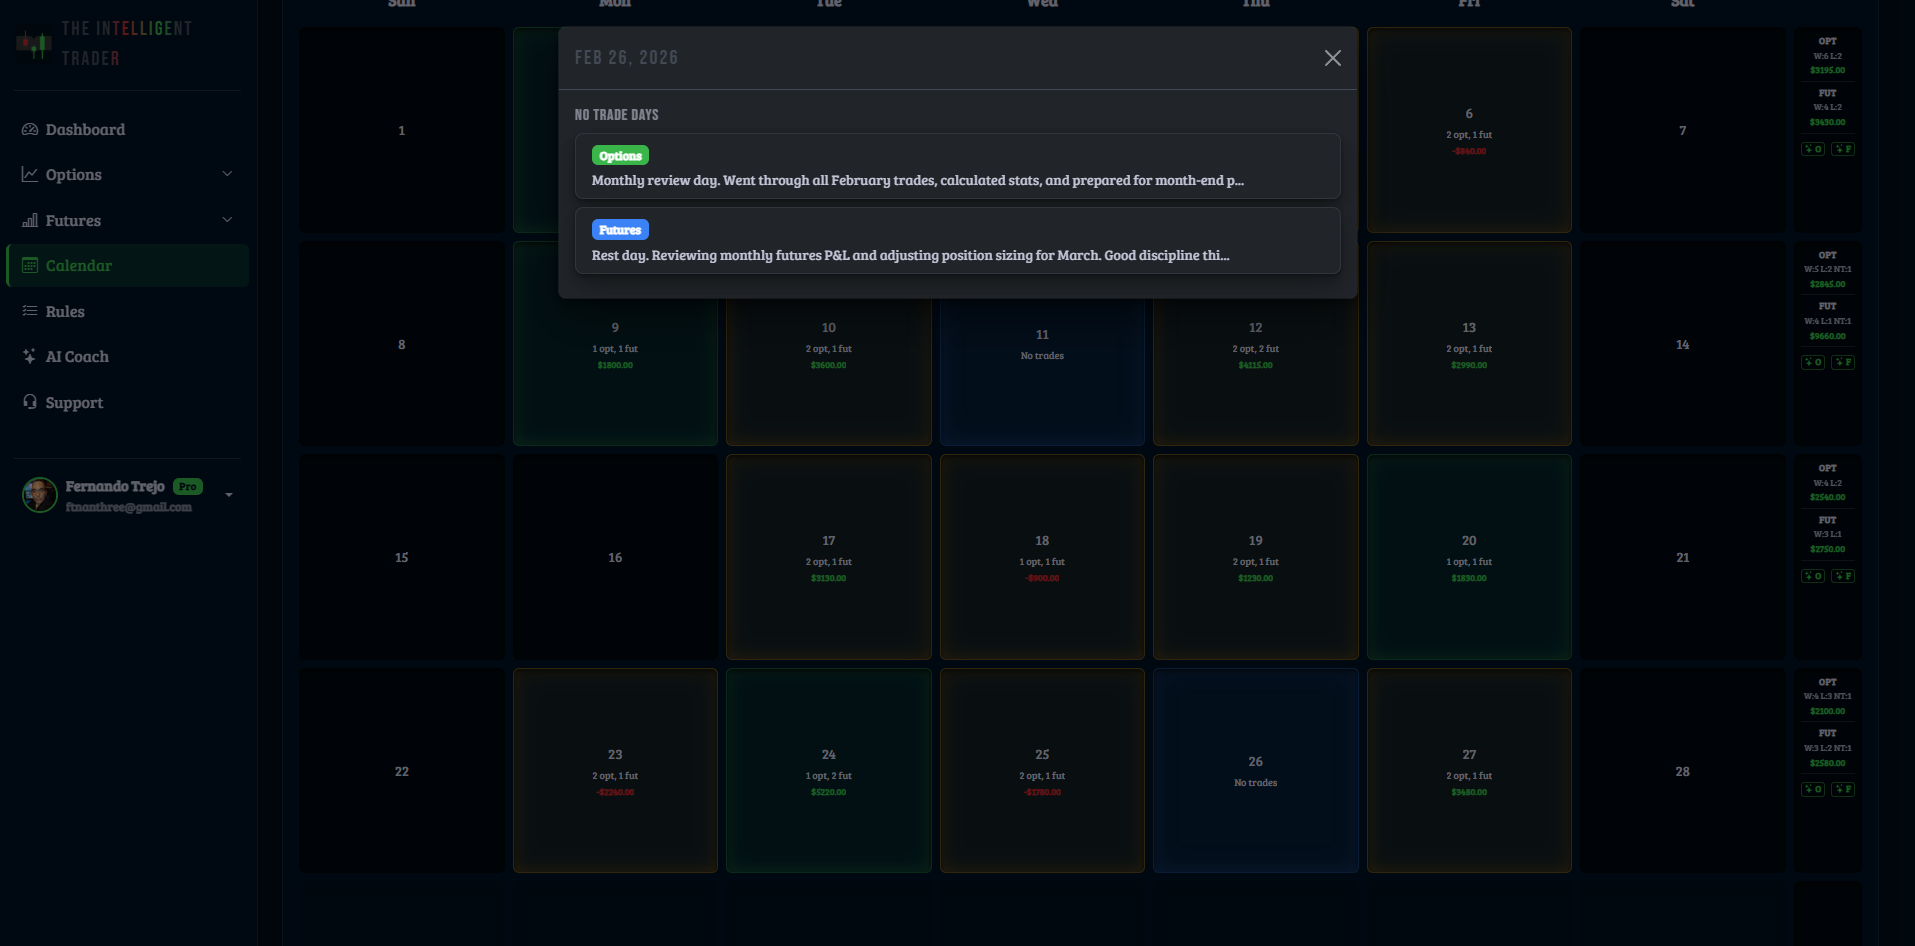Click the sparkle-O options button in first weekly summary
Screen dimensions: 1915x946
coord(1813,148)
